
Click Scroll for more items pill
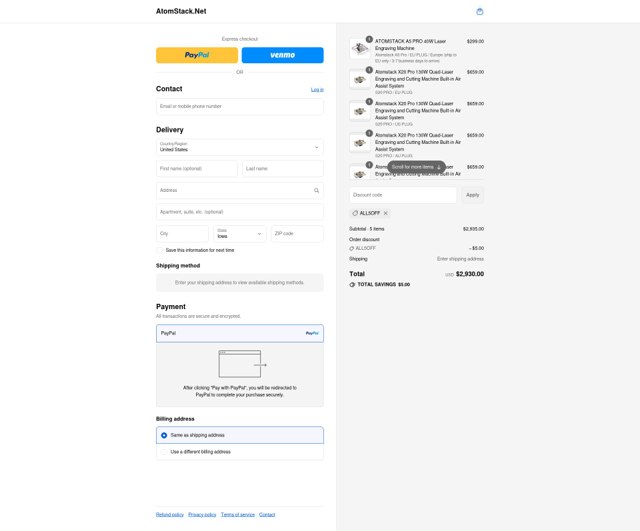point(416,167)
